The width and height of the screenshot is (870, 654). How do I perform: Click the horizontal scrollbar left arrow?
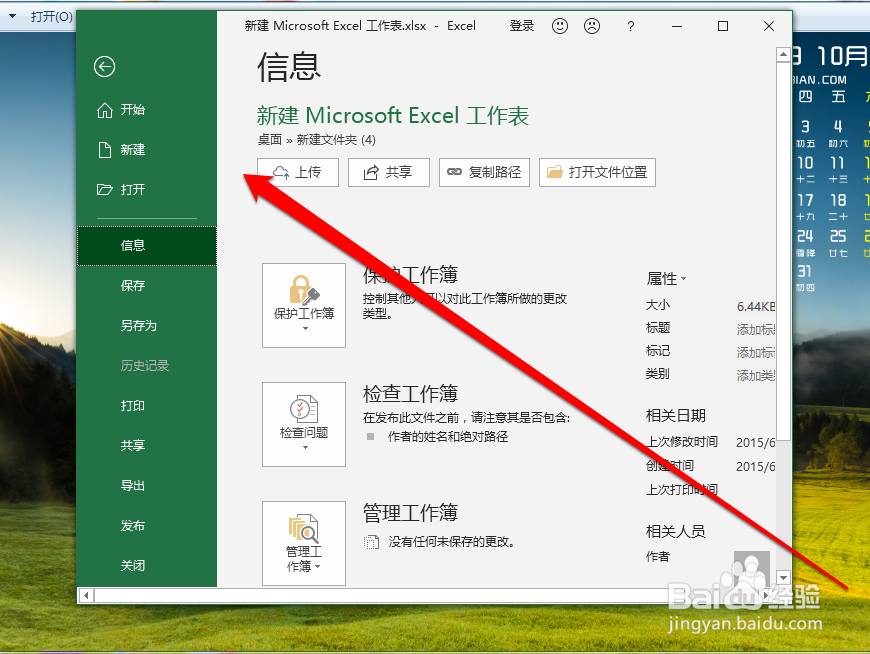click(86, 596)
